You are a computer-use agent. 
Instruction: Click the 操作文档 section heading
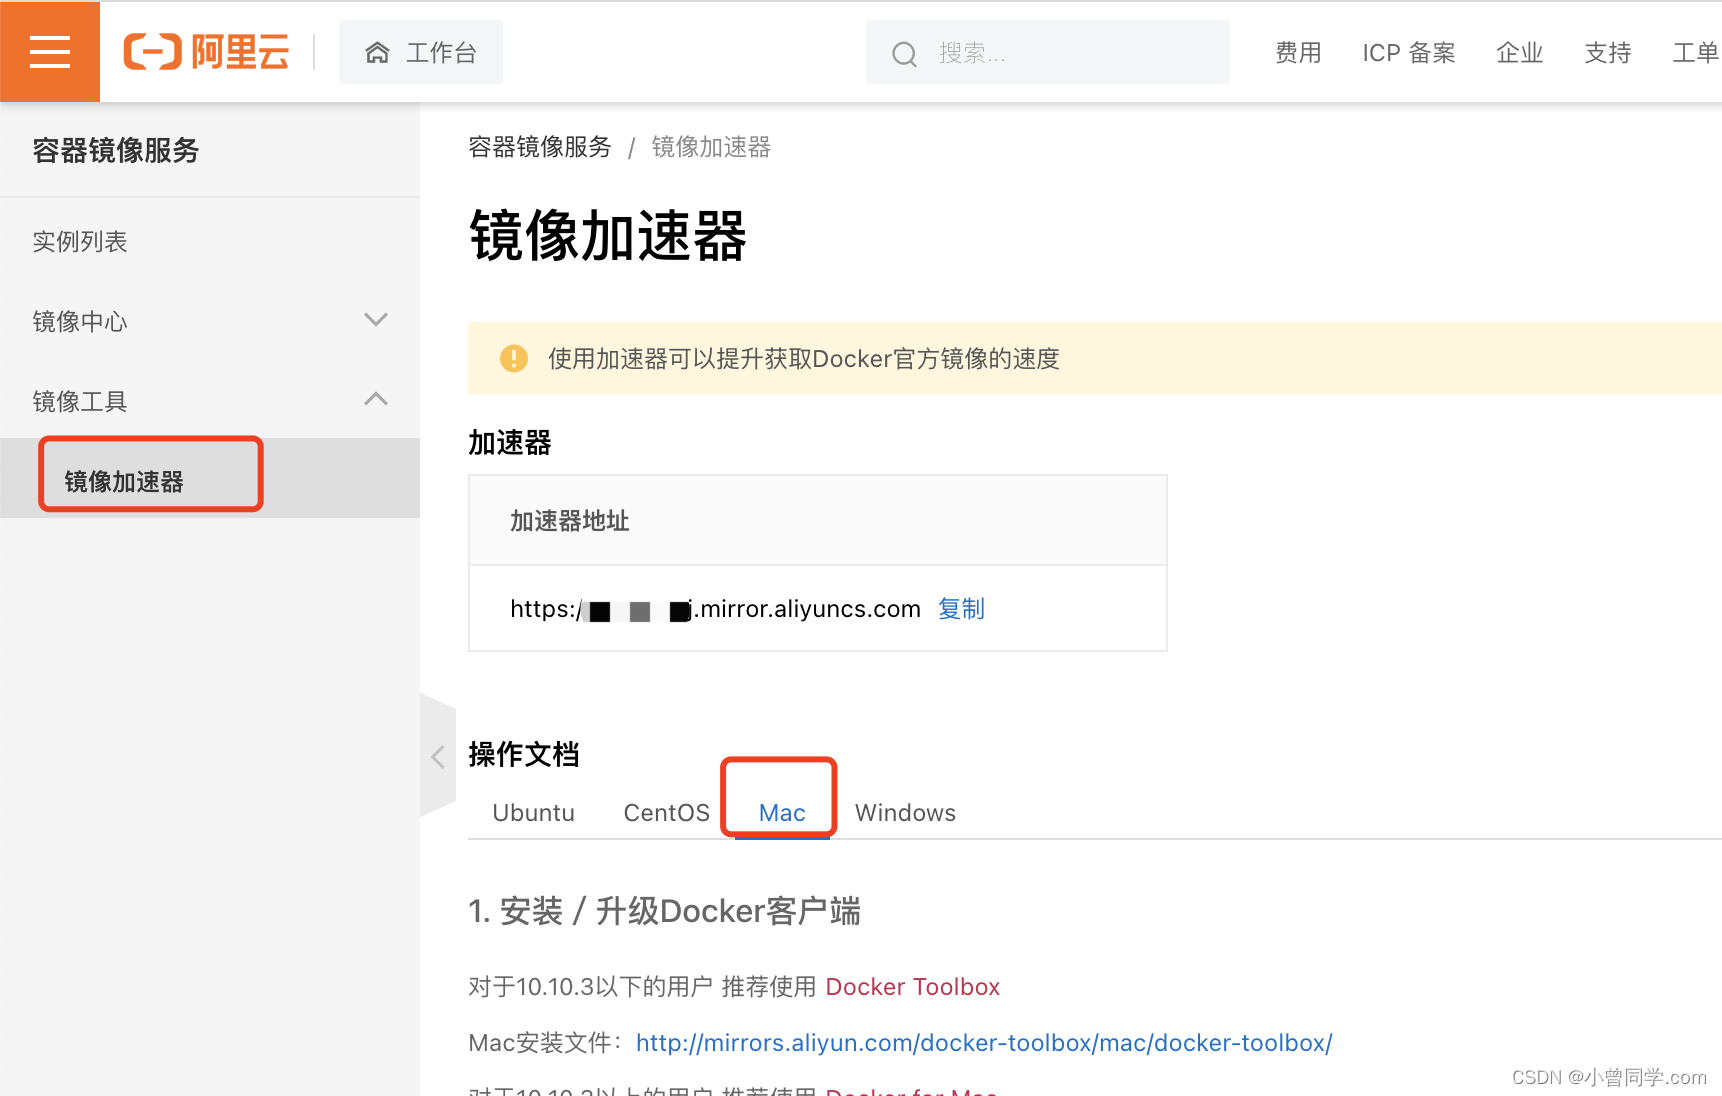click(x=524, y=754)
